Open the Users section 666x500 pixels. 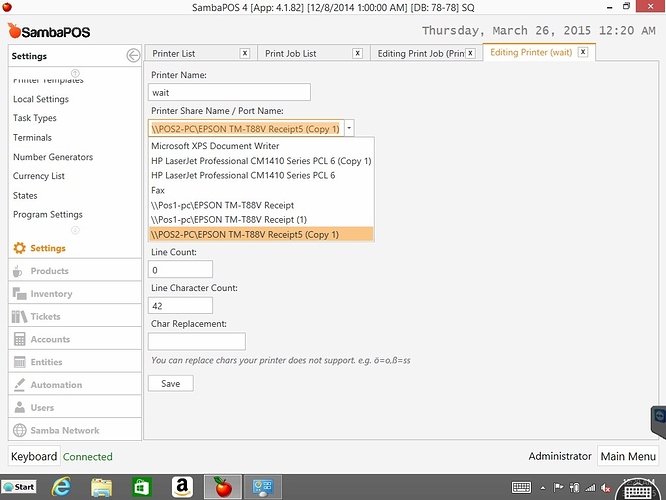[x=75, y=407]
